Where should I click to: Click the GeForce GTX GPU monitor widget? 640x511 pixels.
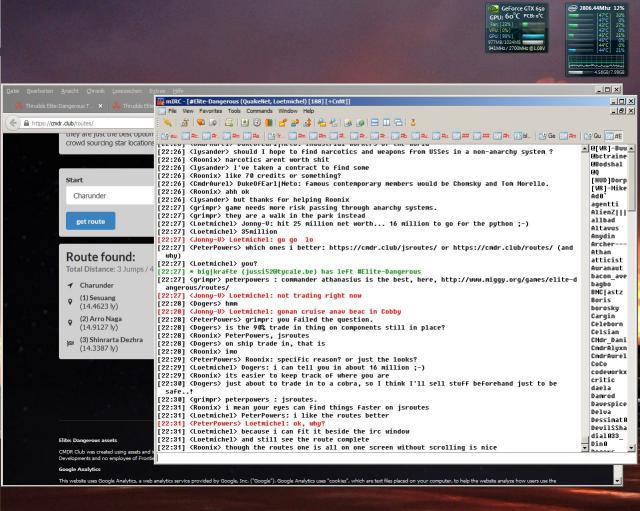tap(516, 28)
